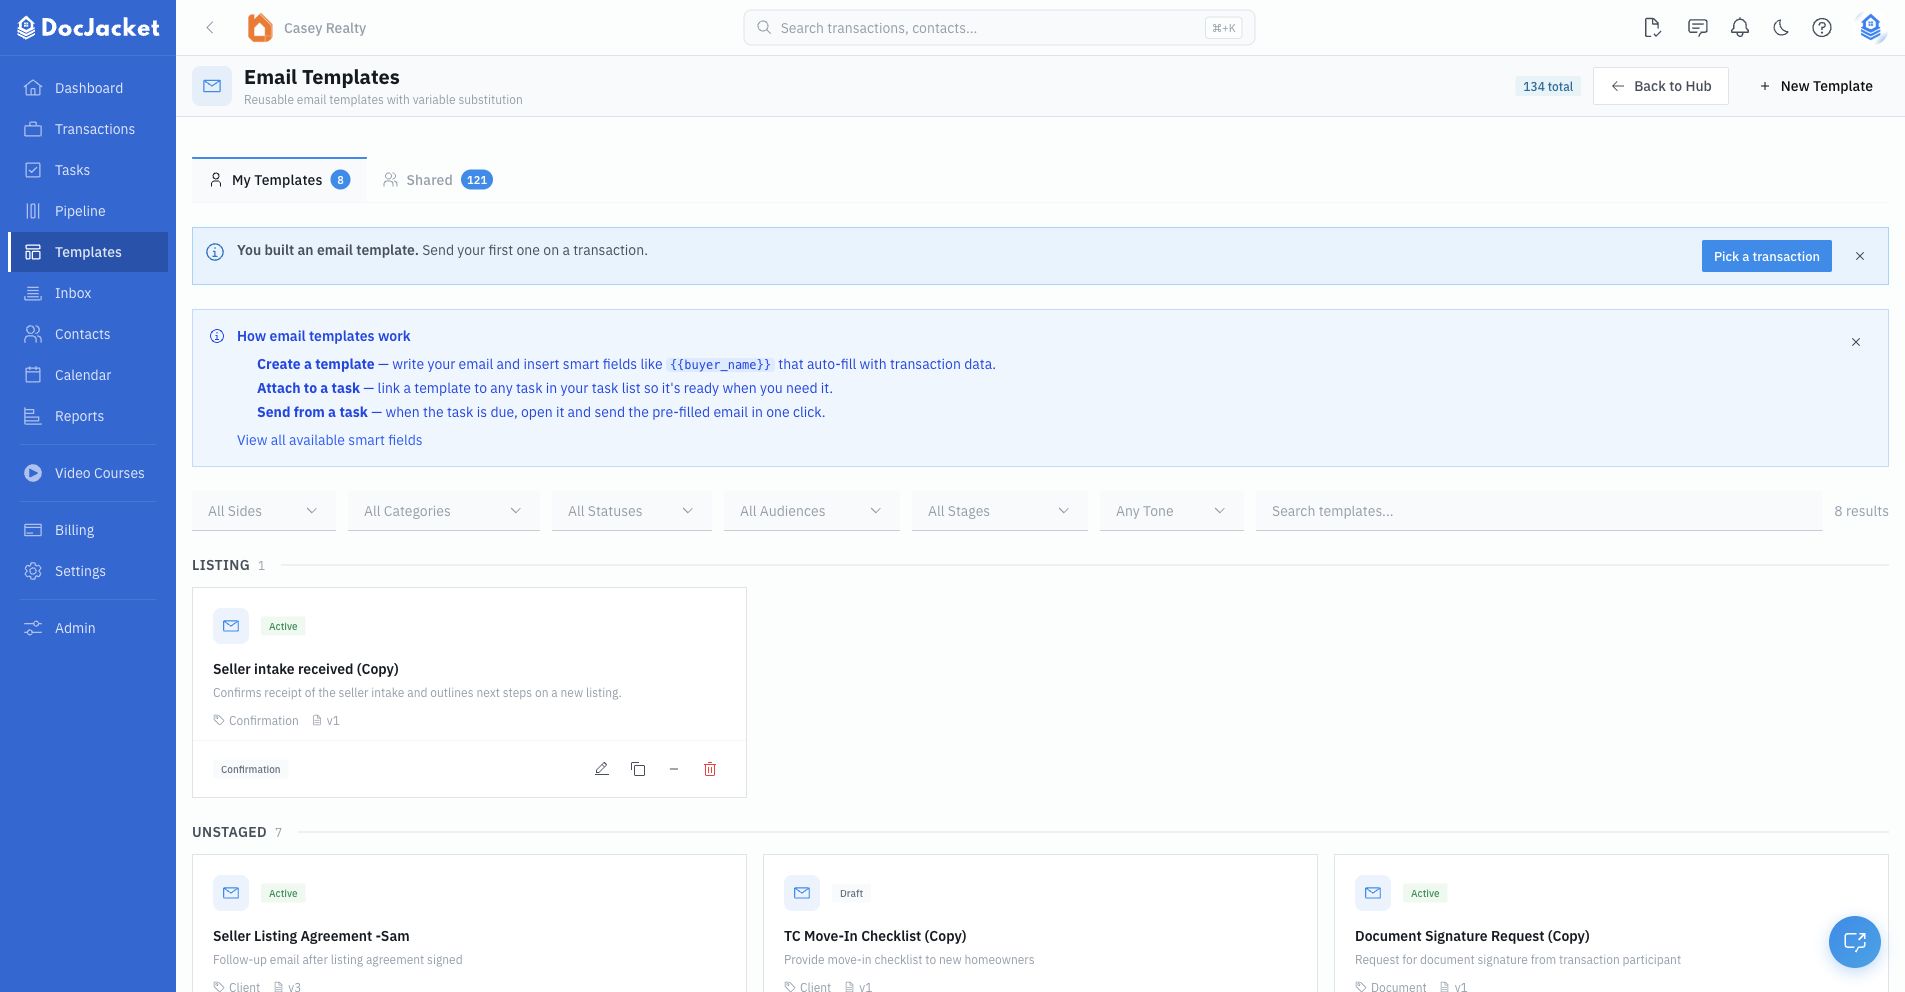Click the Billing card icon
The height and width of the screenshot is (992, 1905).
(x=33, y=530)
